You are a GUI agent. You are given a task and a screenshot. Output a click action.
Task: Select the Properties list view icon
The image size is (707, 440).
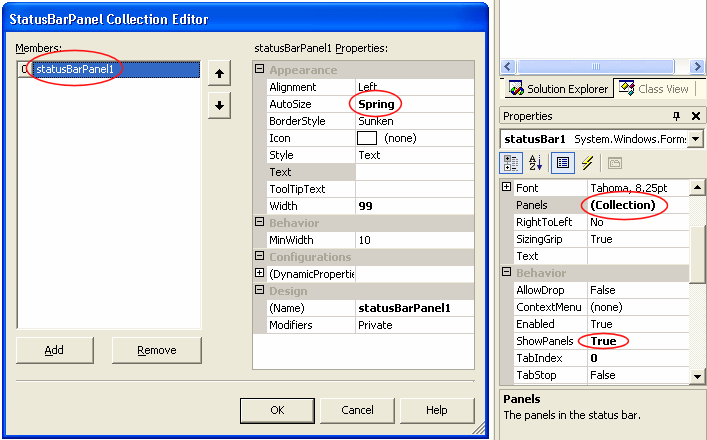click(562, 162)
